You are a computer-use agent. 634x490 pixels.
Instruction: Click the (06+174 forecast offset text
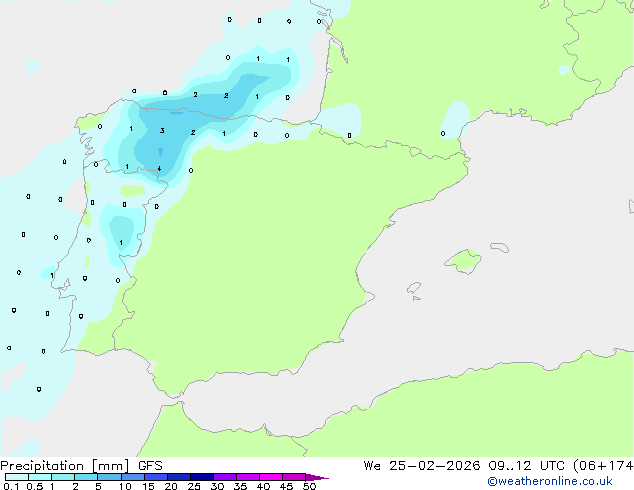[603, 466]
